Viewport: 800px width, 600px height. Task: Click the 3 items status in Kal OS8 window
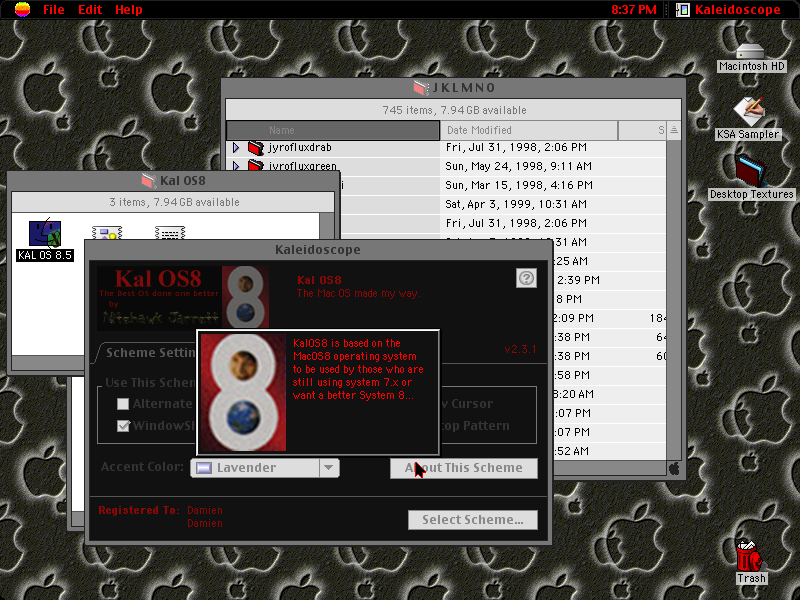(174, 202)
